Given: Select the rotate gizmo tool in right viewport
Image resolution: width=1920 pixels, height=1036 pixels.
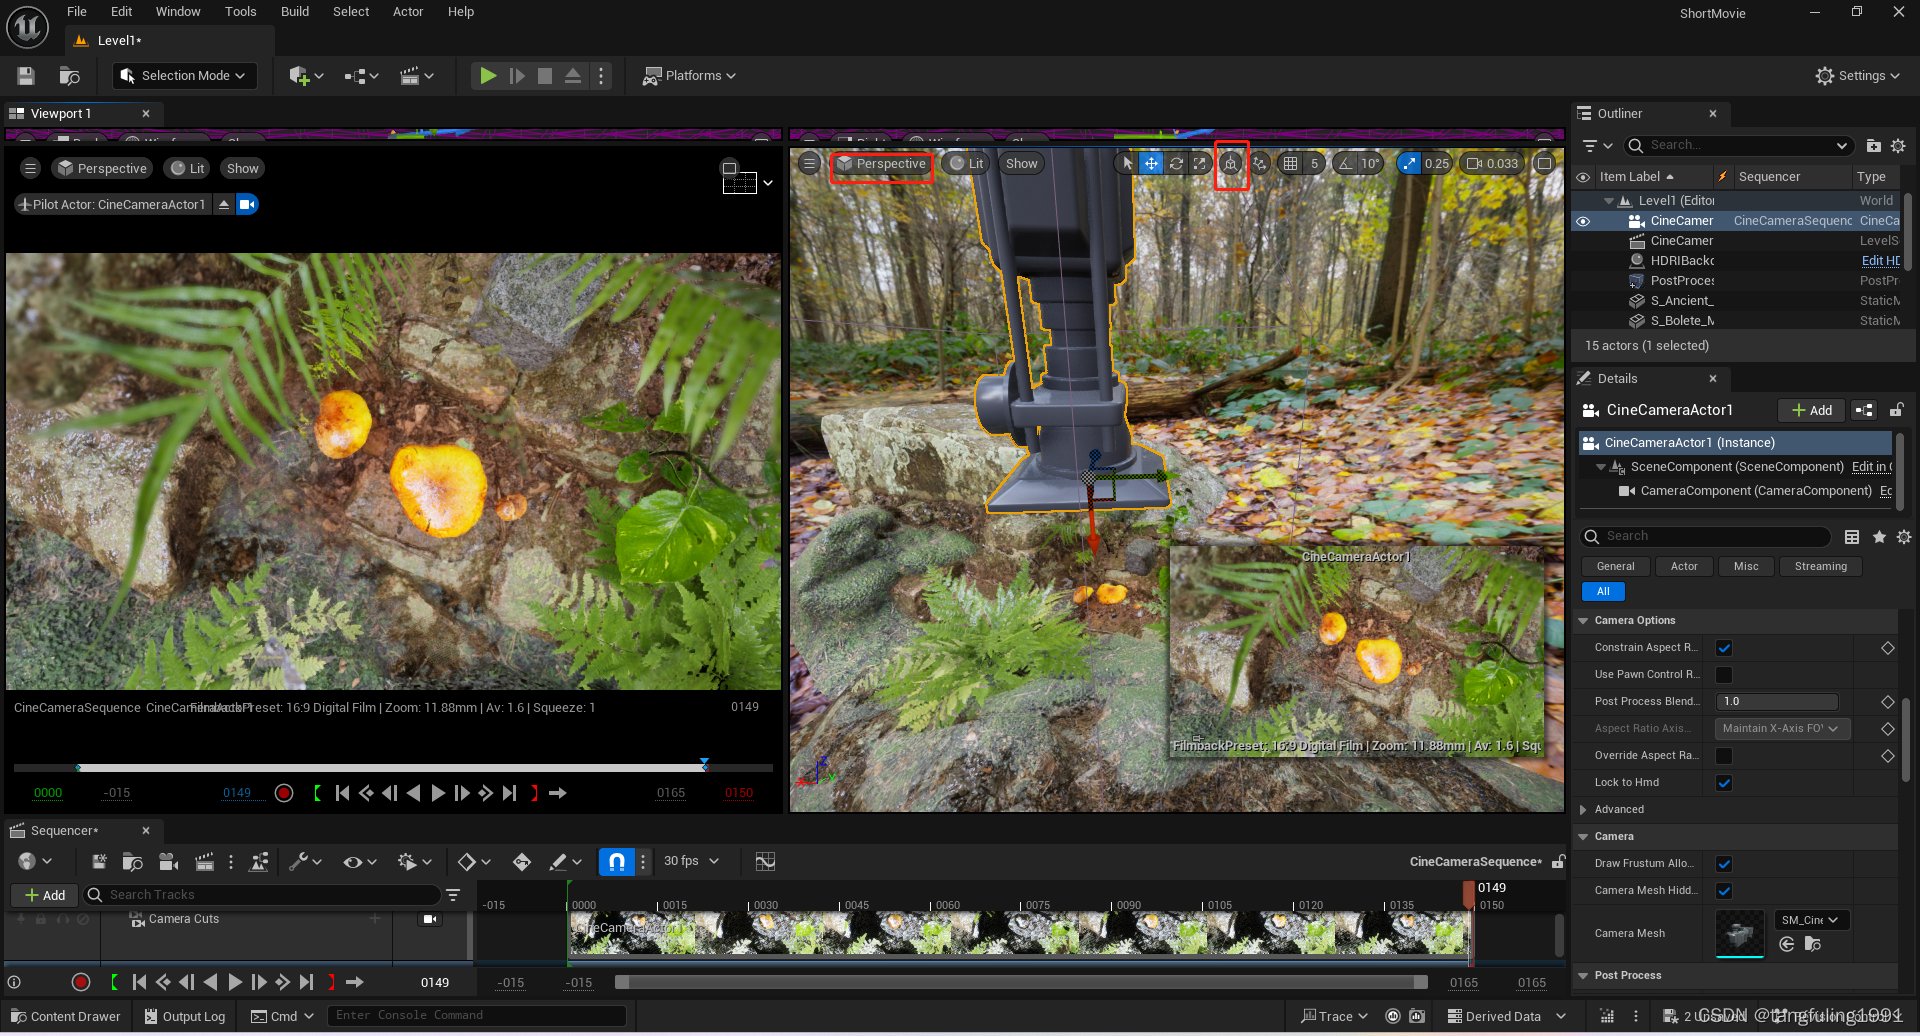Looking at the screenshot, I should [1176, 163].
